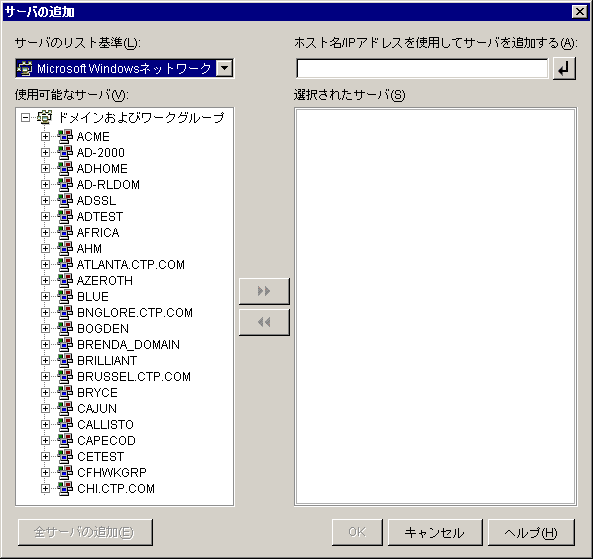This screenshot has height=559, width=593.
Task: Click the BLUE domain icon
Action: [x=65, y=297]
